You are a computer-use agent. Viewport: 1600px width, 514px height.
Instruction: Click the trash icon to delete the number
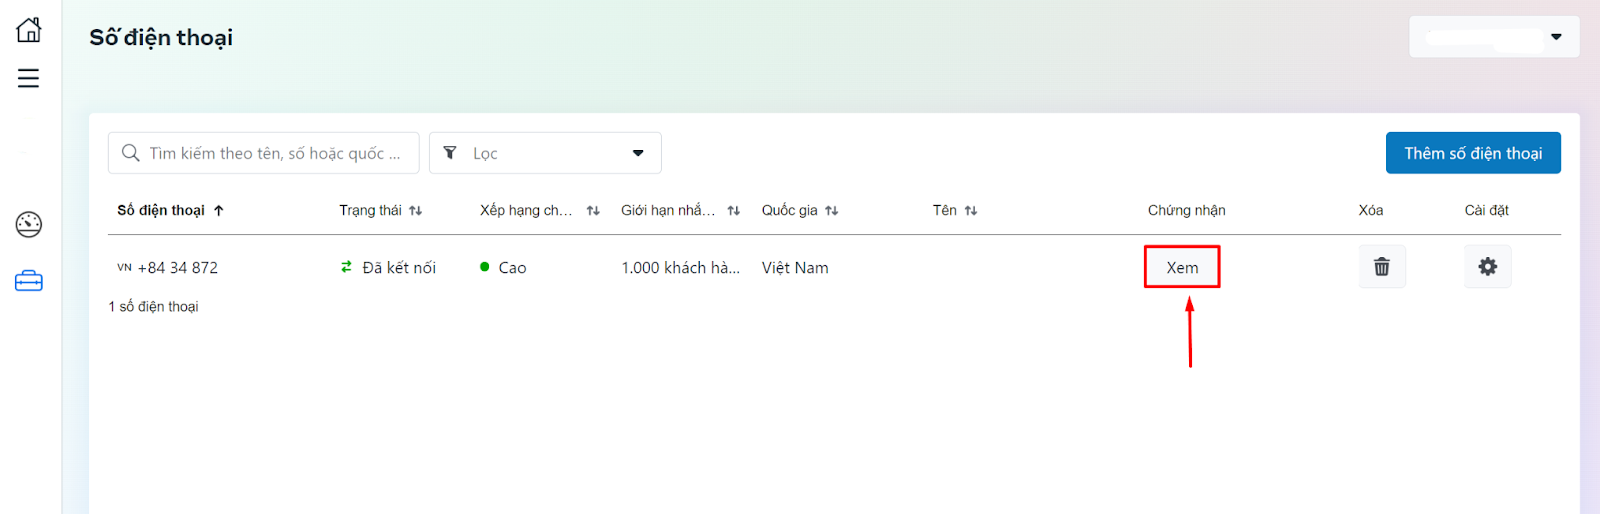pyautogui.click(x=1382, y=267)
